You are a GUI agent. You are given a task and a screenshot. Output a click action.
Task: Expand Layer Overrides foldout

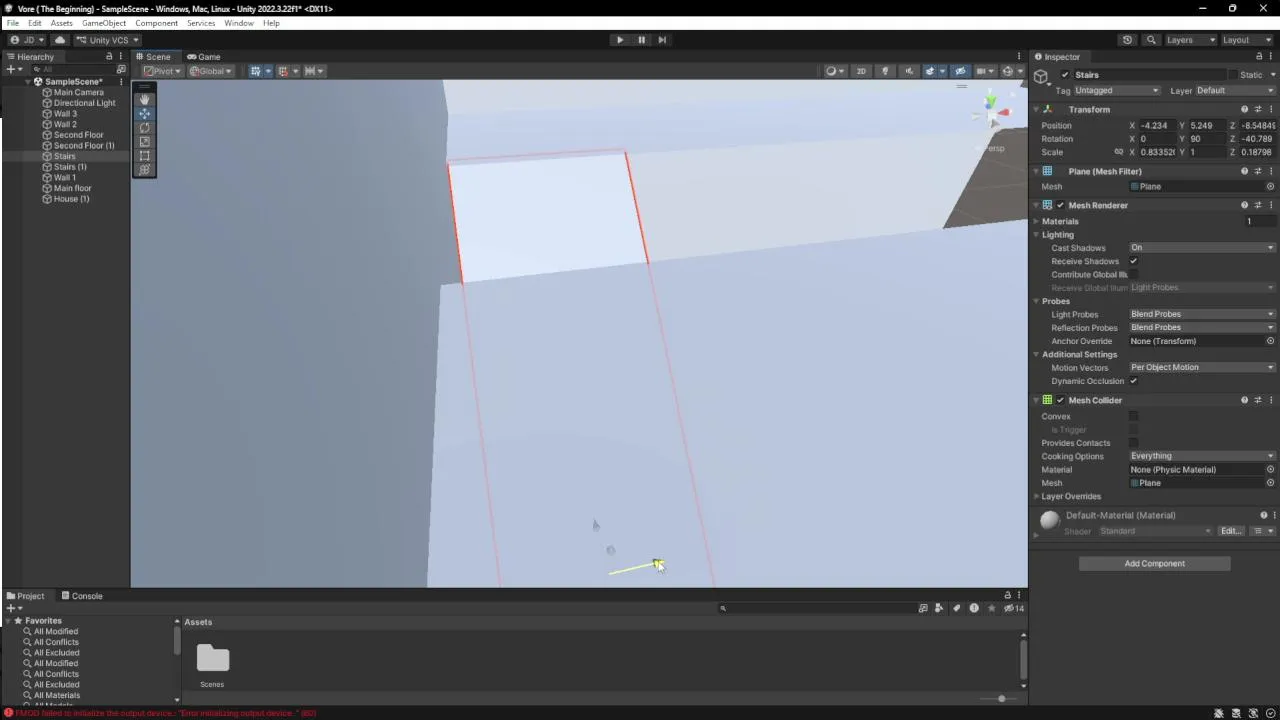[x=1037, y=496]
